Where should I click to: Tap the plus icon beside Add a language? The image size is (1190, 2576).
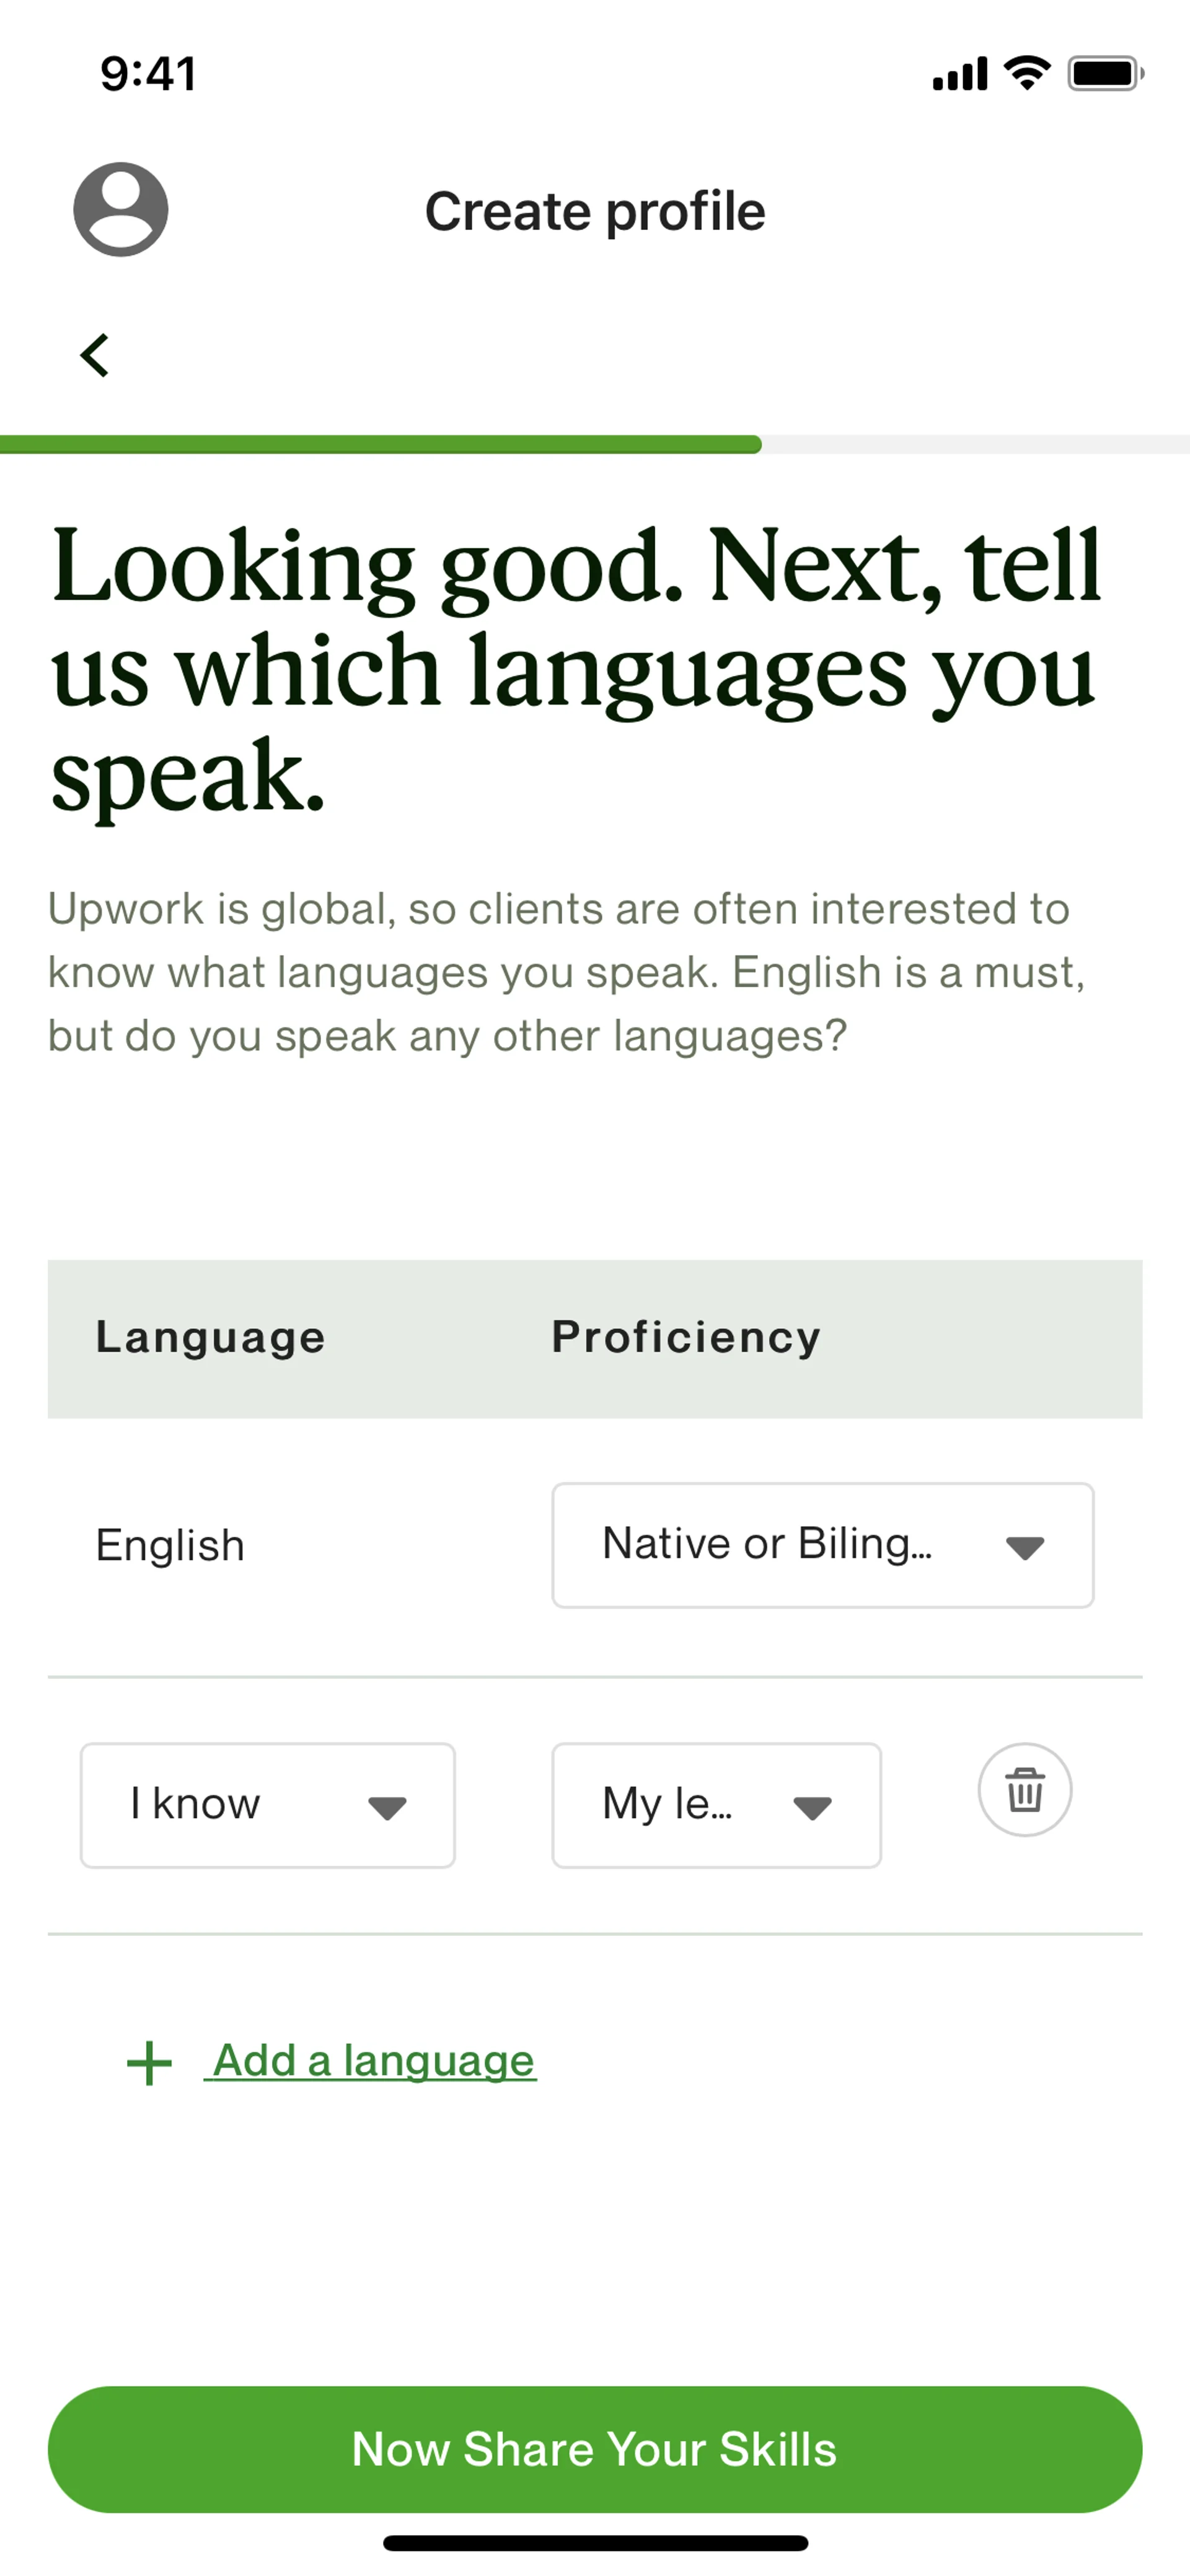click(150, 2063)
